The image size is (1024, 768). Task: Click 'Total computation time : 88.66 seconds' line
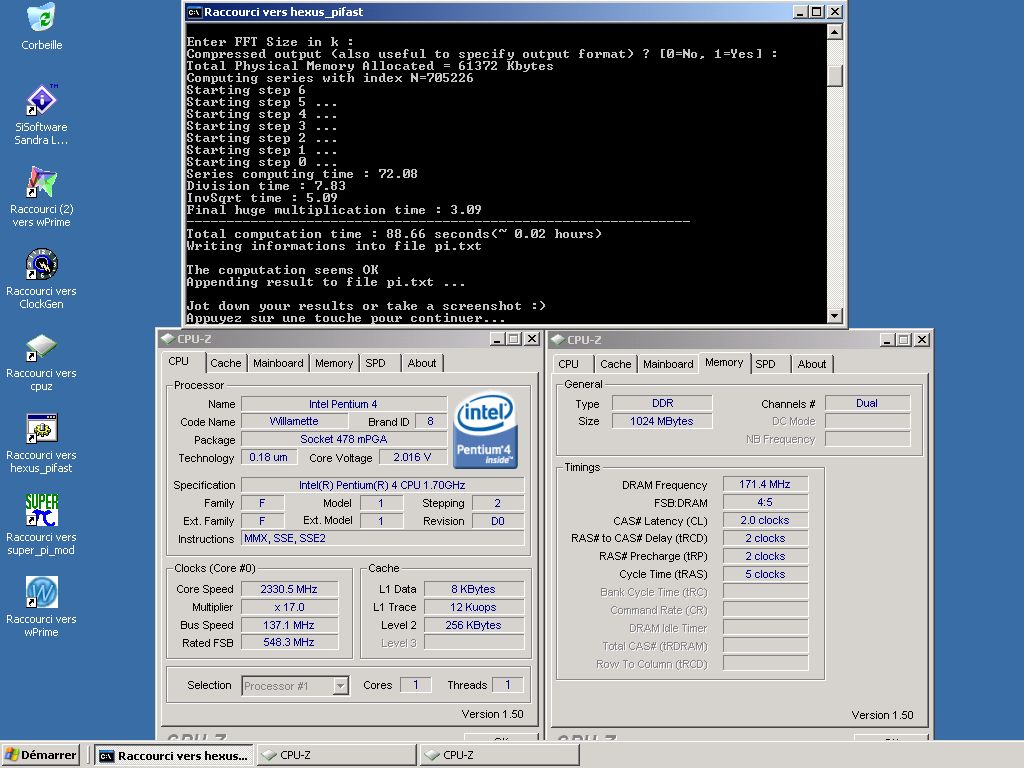pyautogui.click(x=394, y=234)
